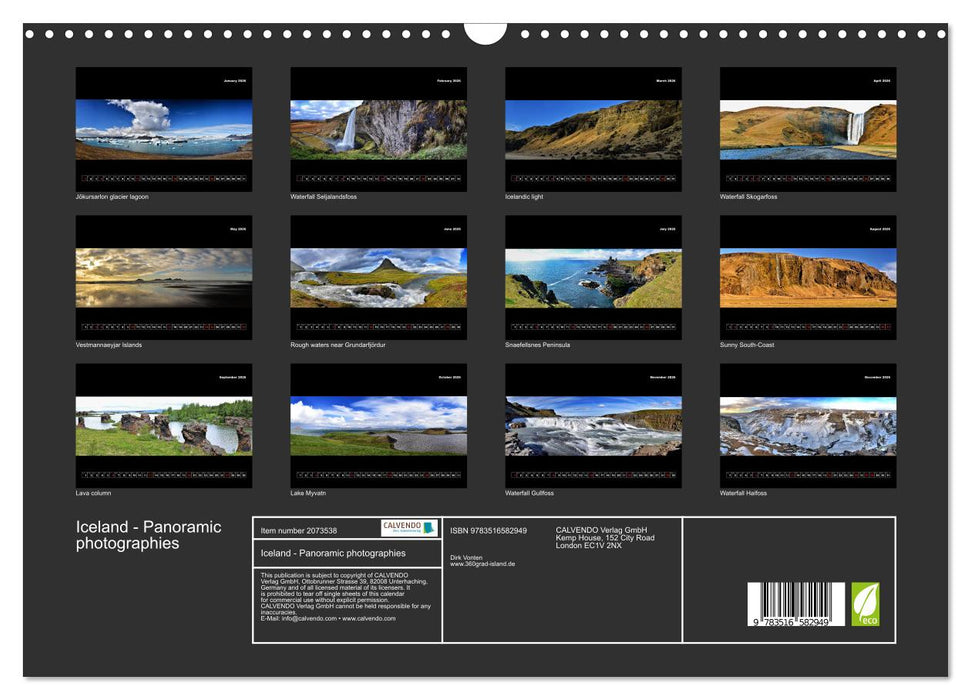
Task: Select the January Jökursarlon glacier lagoon photo
Action: (163, 130)
